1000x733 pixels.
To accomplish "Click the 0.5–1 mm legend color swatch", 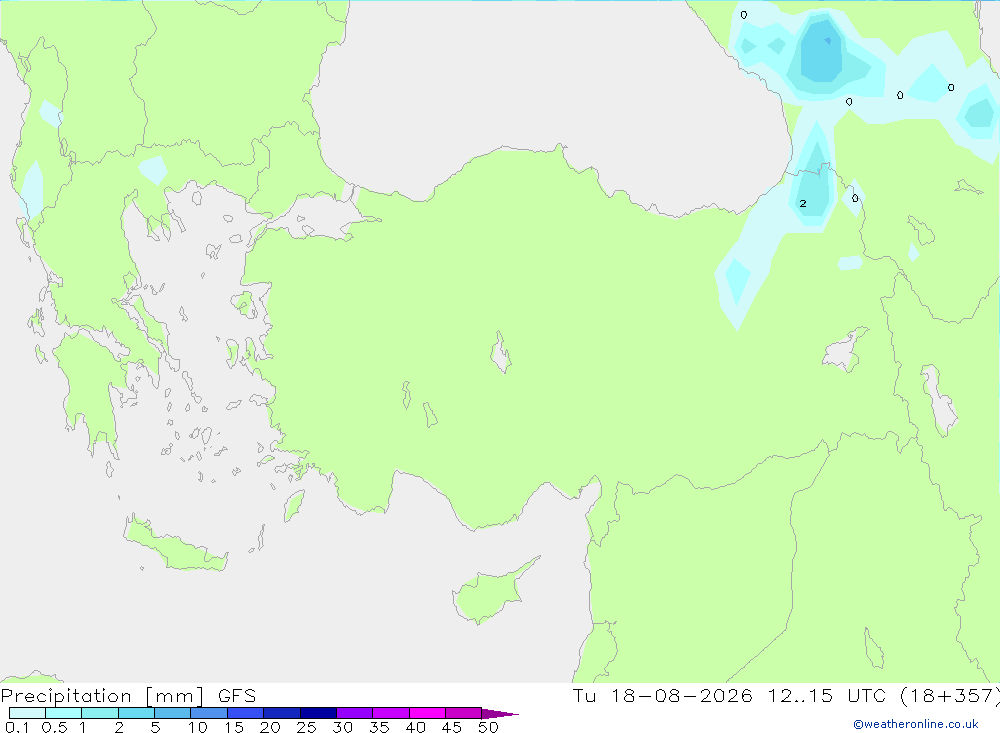I will point(64,713).
